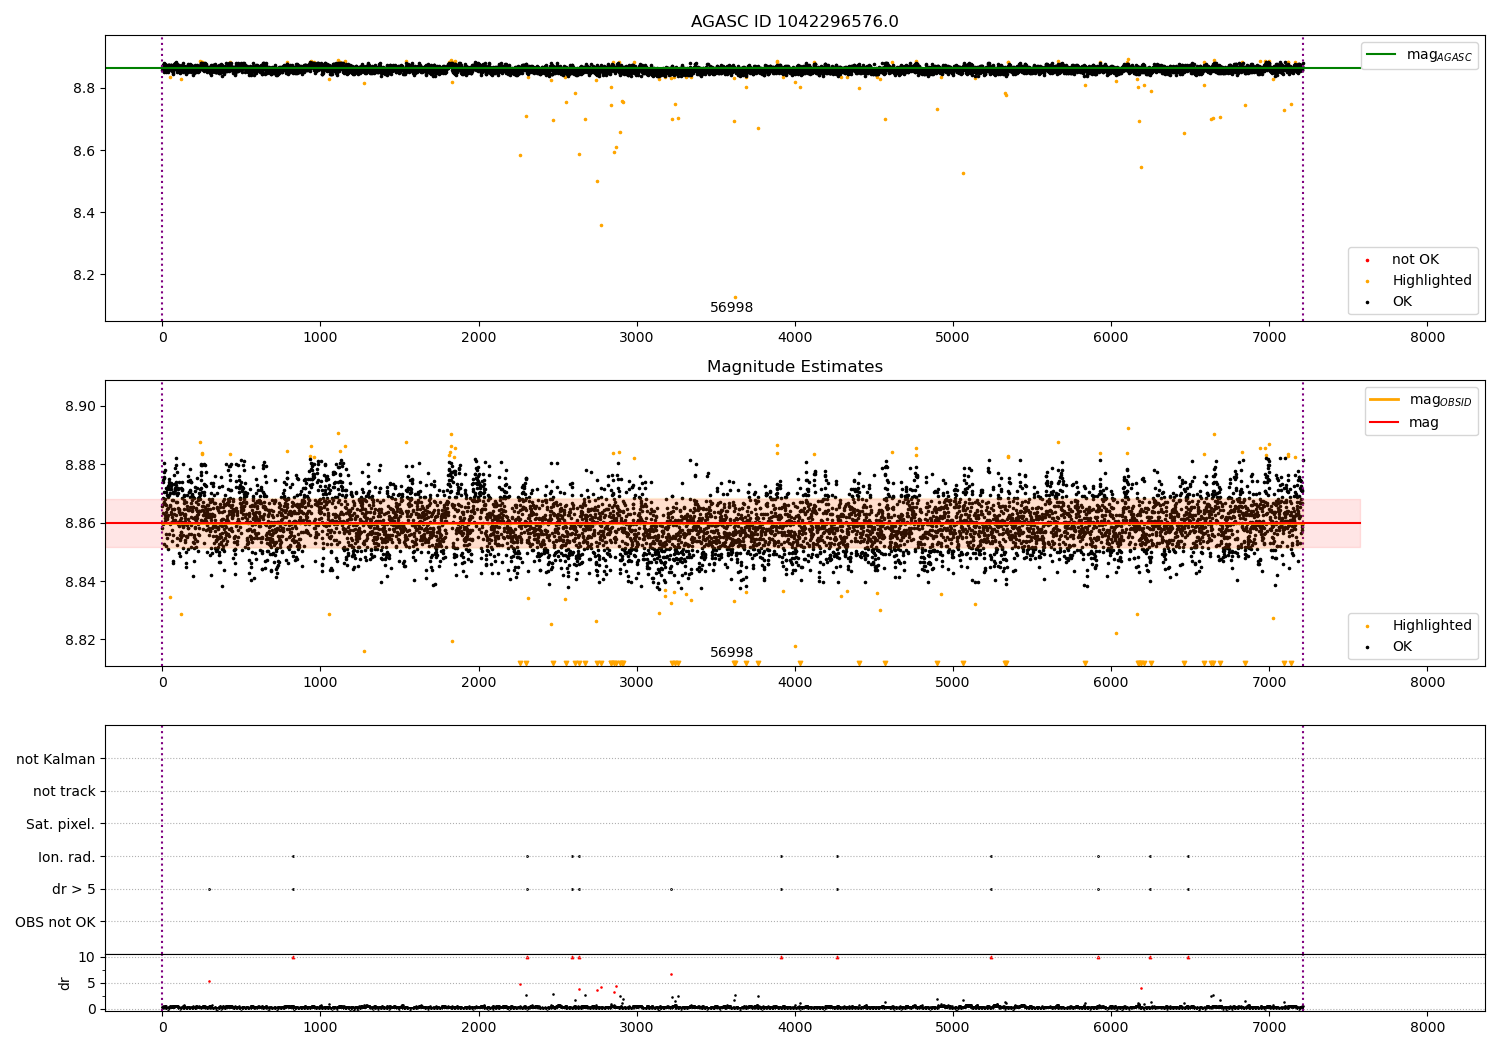Click the "8.82" y-axis tick label
This screenshot has width=1500, height=1050.
tap(81, 640)
